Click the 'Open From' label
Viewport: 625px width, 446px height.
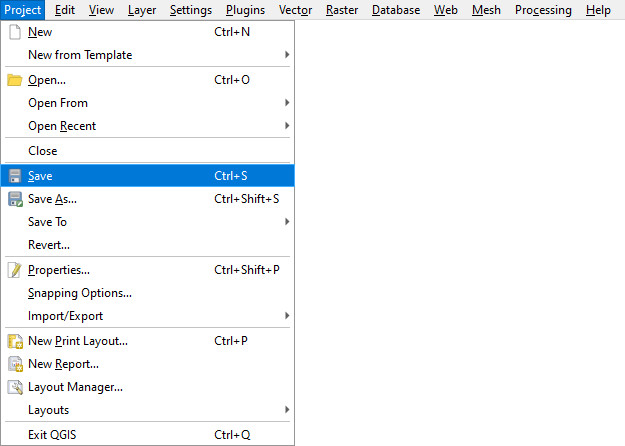[x=58, y=103]
